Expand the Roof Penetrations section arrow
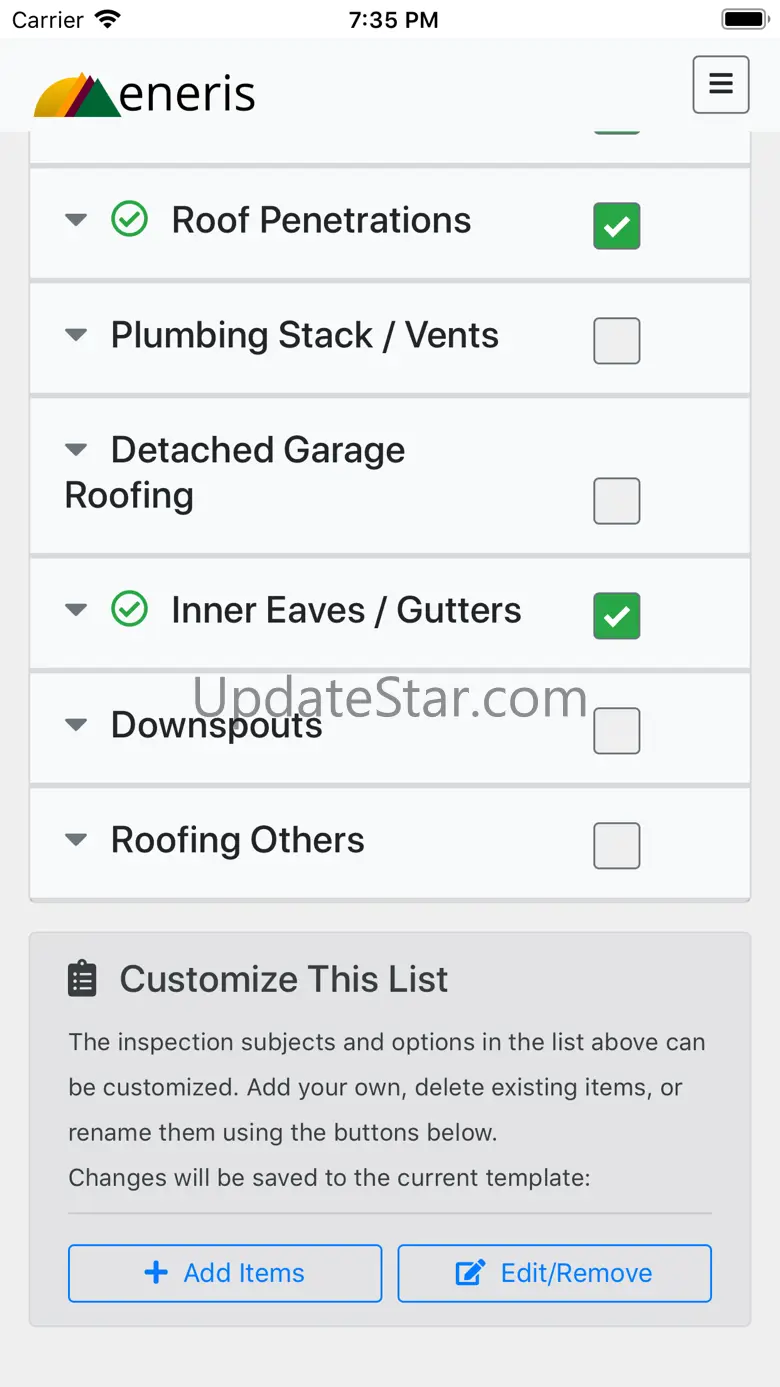The height and width of the screenshot is (1387, 780). [x=76, y=220]
